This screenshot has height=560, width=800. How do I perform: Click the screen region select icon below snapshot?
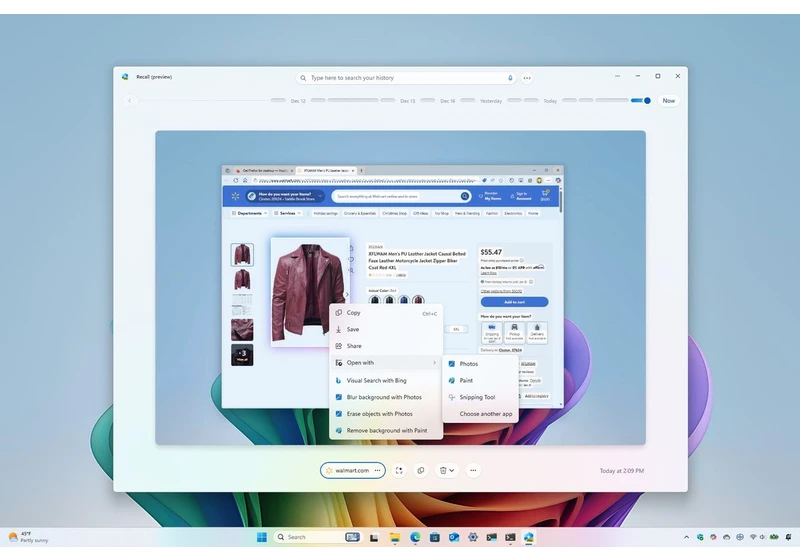399,470
